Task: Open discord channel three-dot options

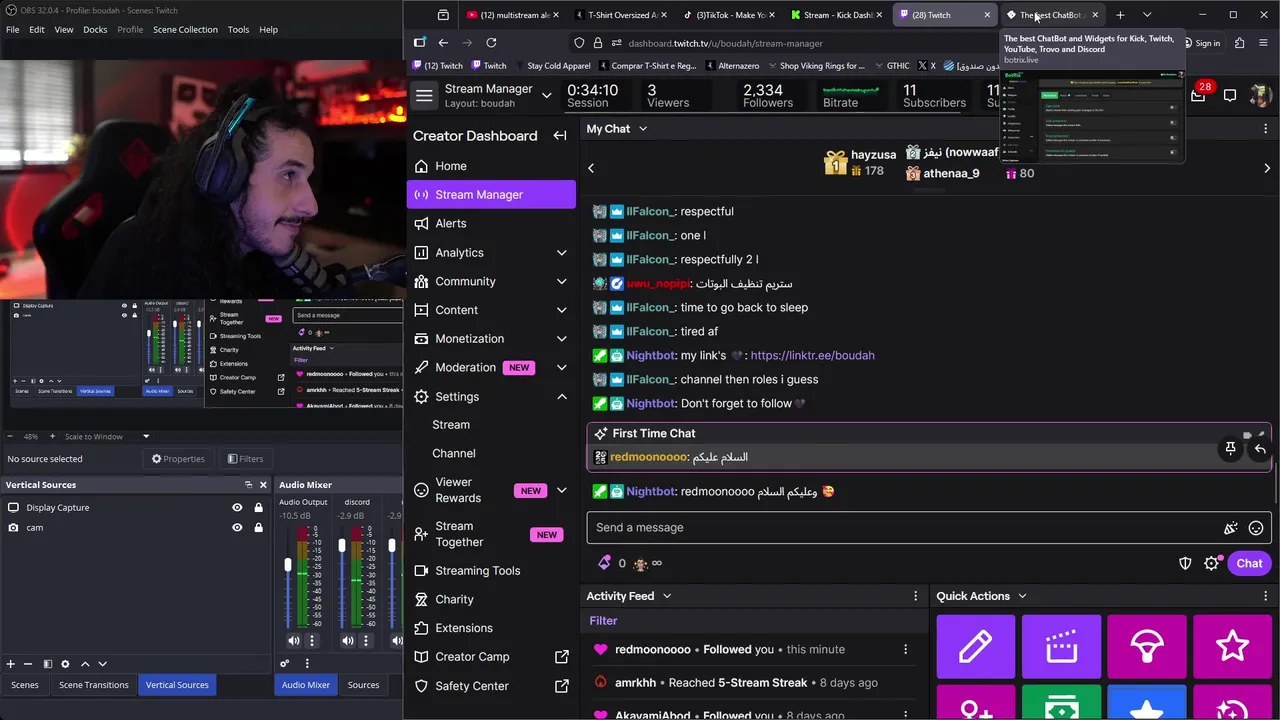Action: click(x=365, y=641)
